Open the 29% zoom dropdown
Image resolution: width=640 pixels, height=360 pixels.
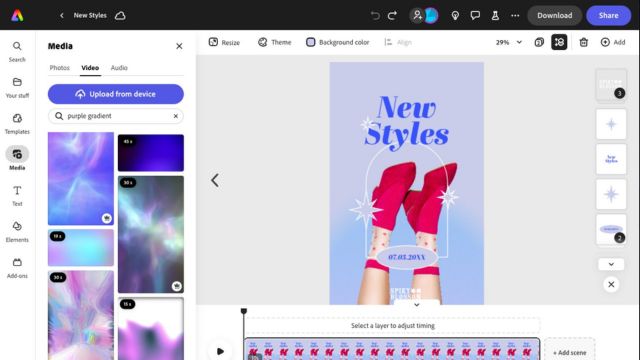click(x=509, y=42)
